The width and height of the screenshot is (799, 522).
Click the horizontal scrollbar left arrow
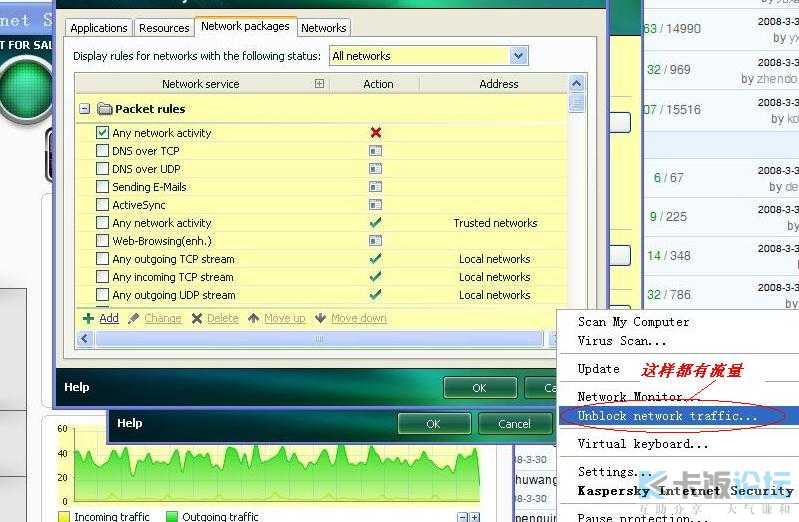tap(85, 338)
